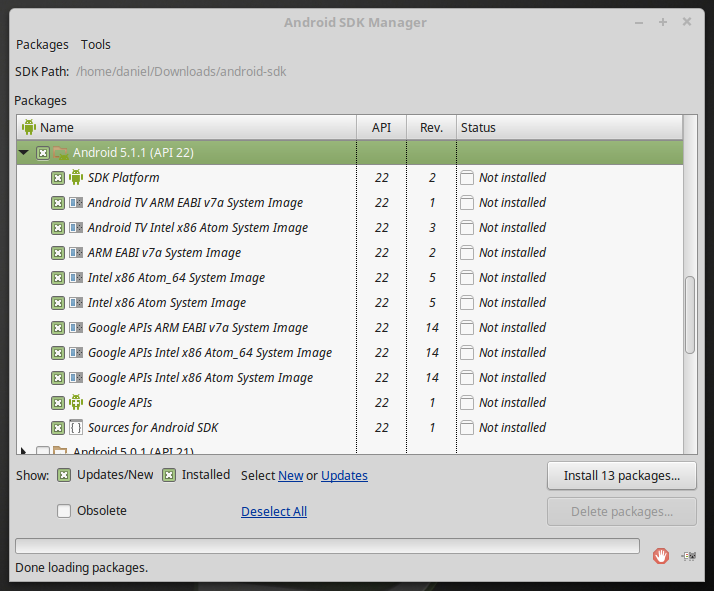Viewport: 714px width, 591px height.
Task: Uncheck Android TV ARM EABI v7a System Image
Action: pyautogui.click(x=58, y=203)
